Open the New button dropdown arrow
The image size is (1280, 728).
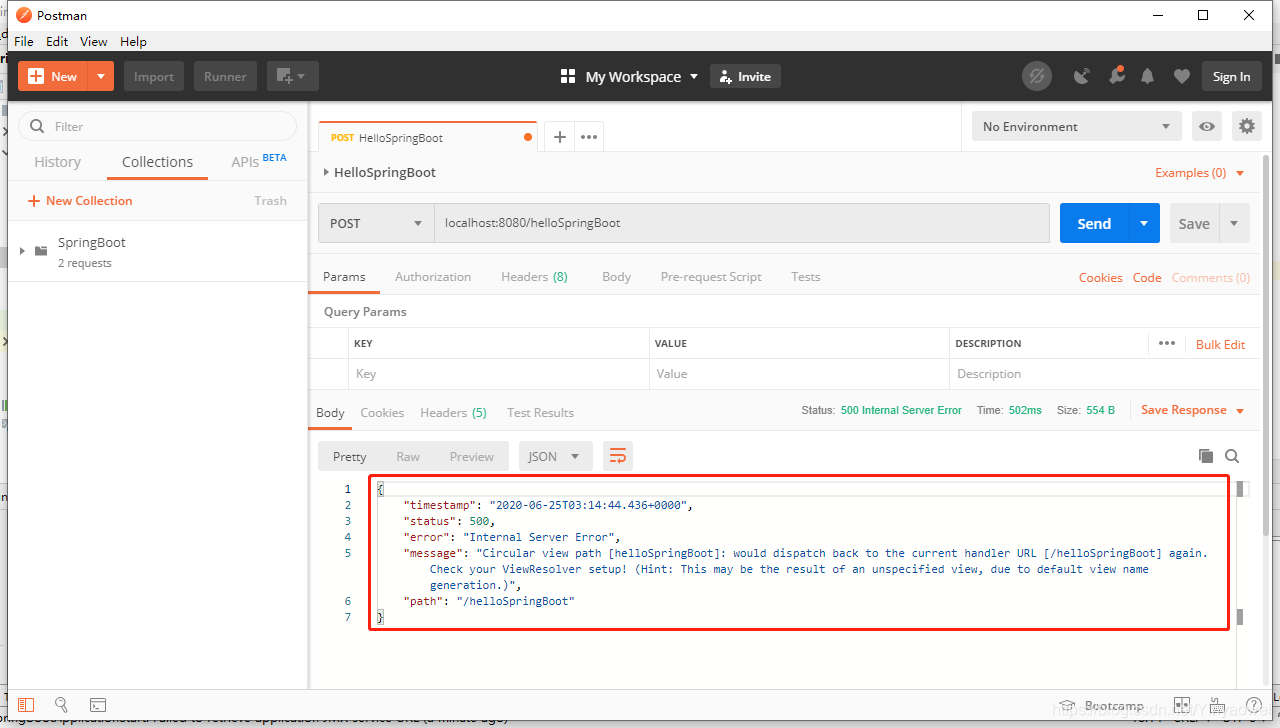pos(101,76)
